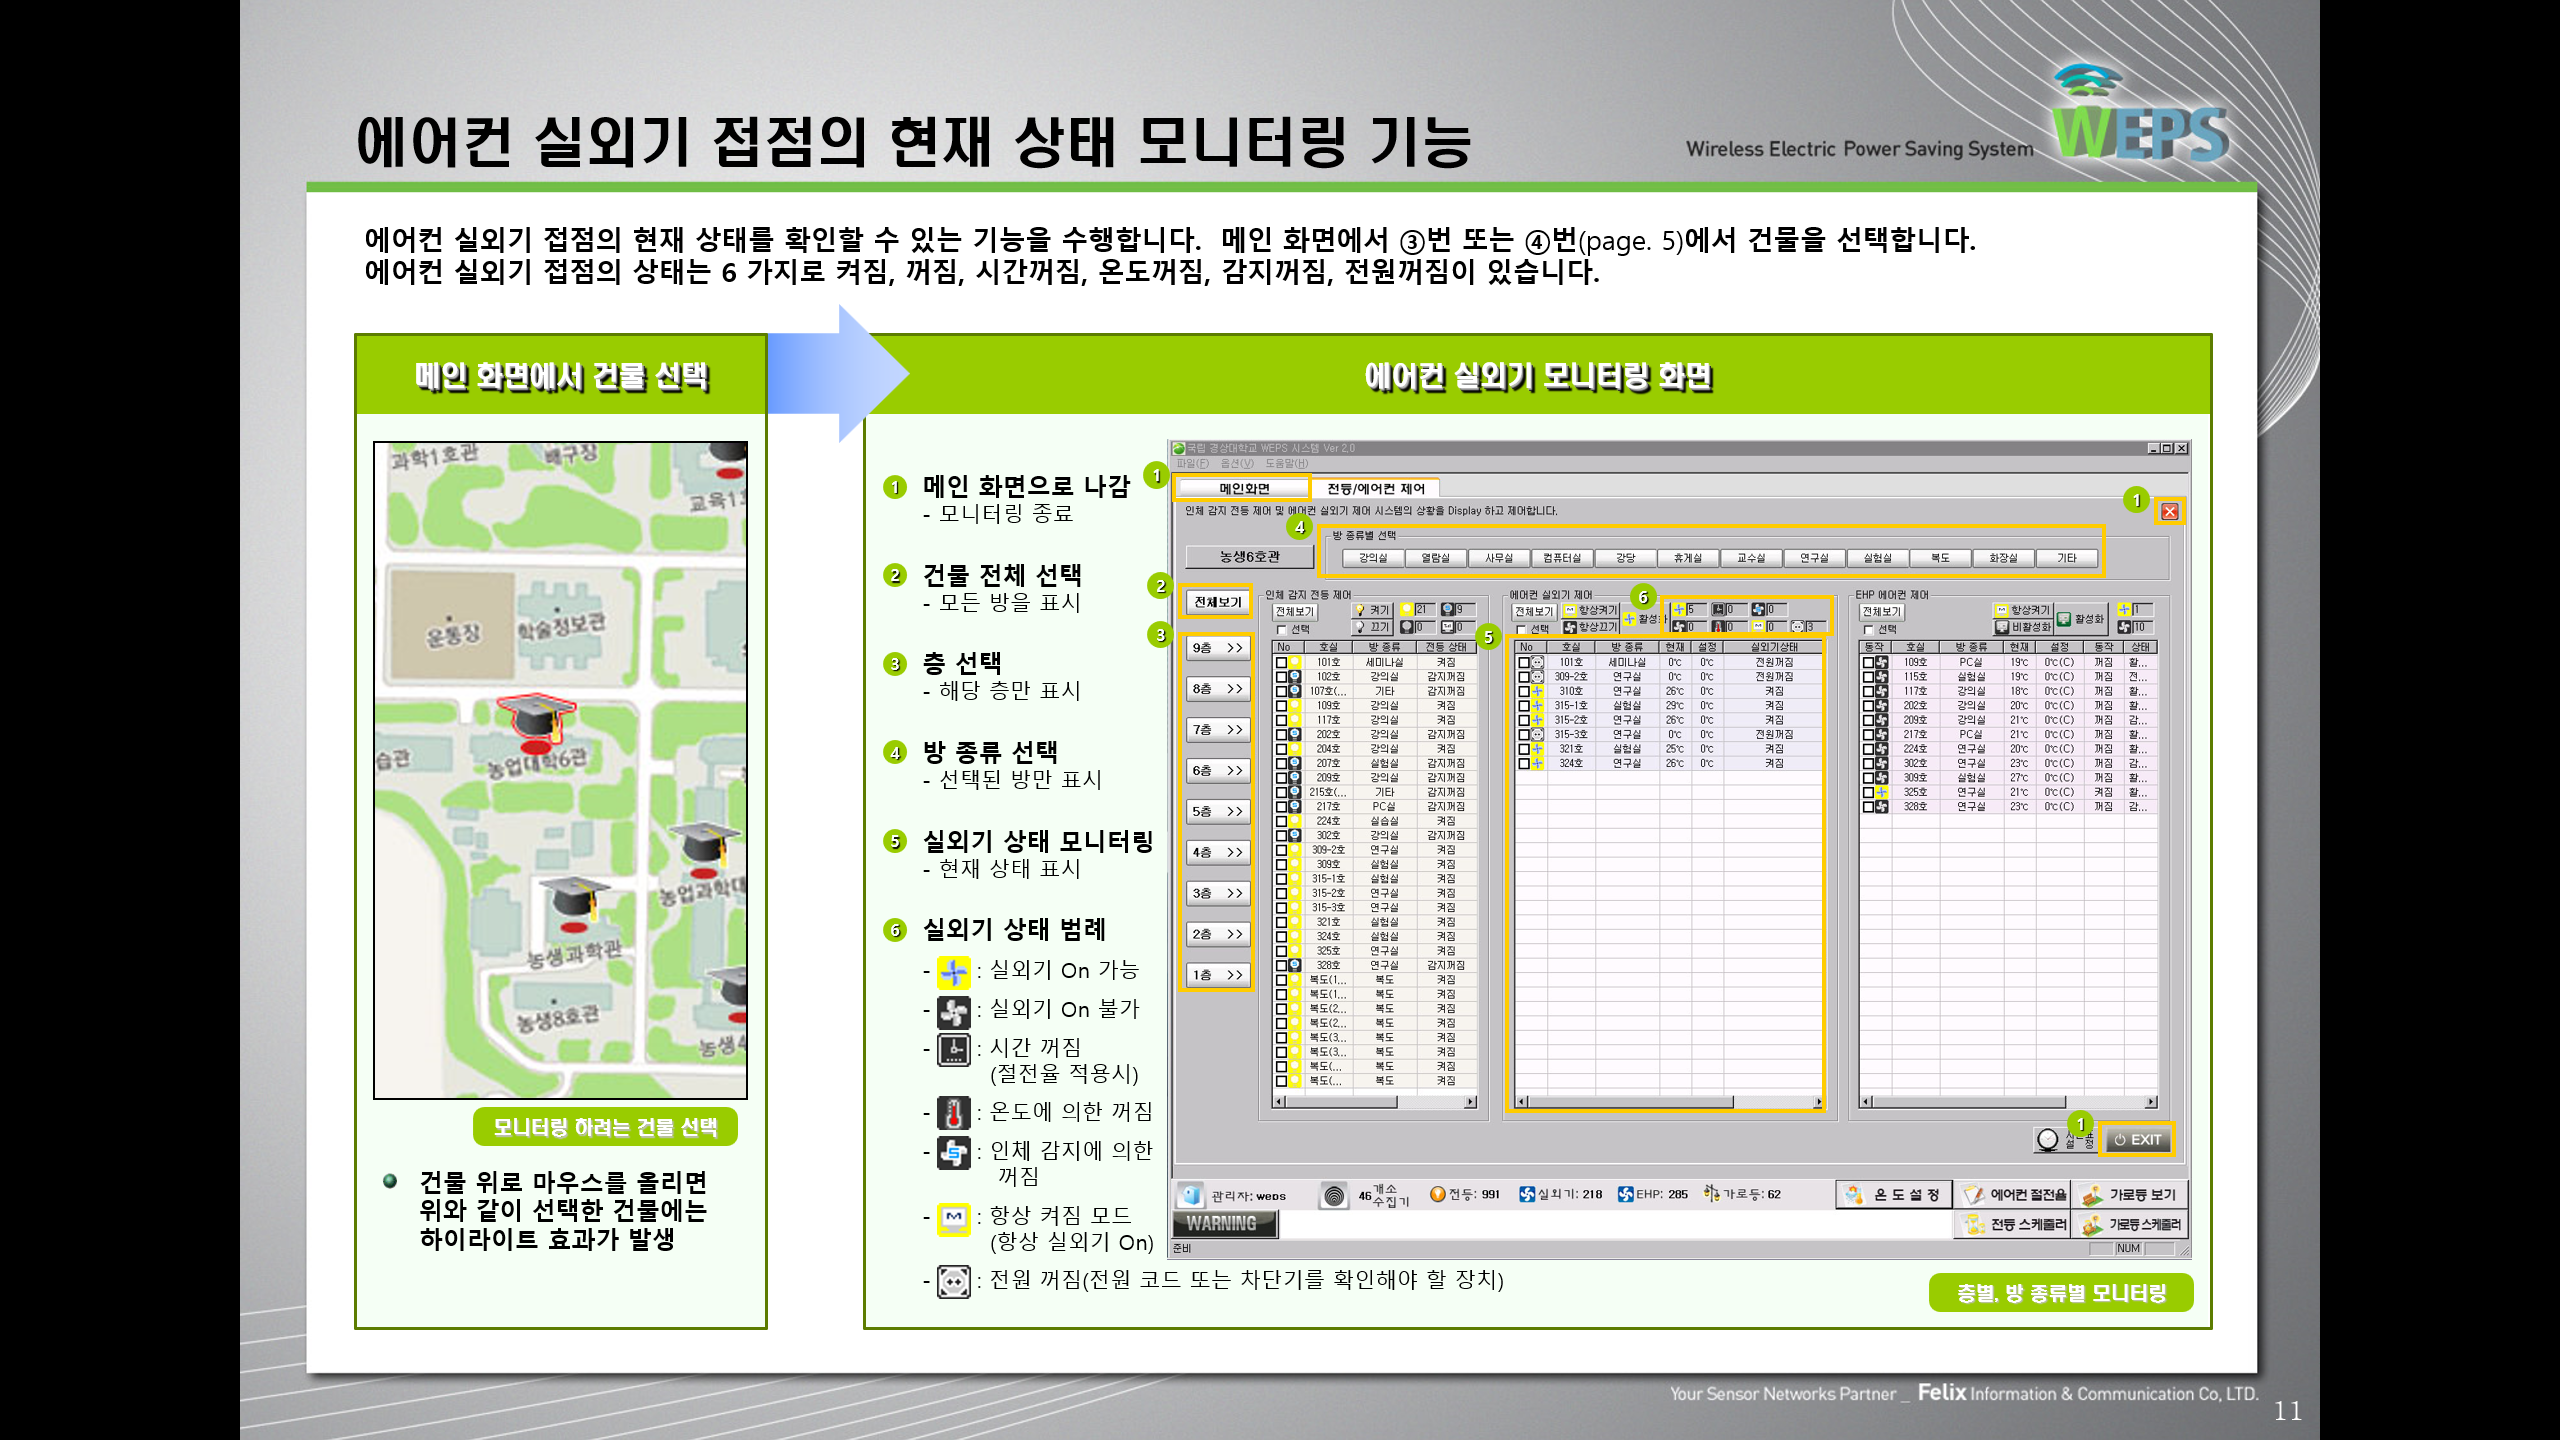This screenshot has width=2560, height=1440.
Task: Click the 농생6호관 building name button
Action: pos(1249,557)
